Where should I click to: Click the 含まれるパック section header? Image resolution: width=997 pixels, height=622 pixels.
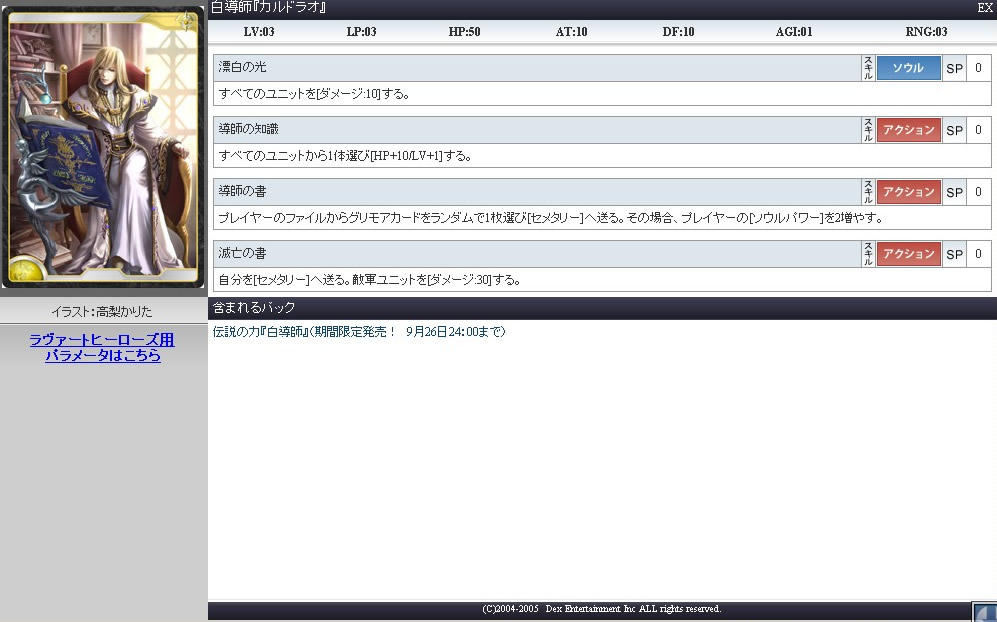coord(254,308)
